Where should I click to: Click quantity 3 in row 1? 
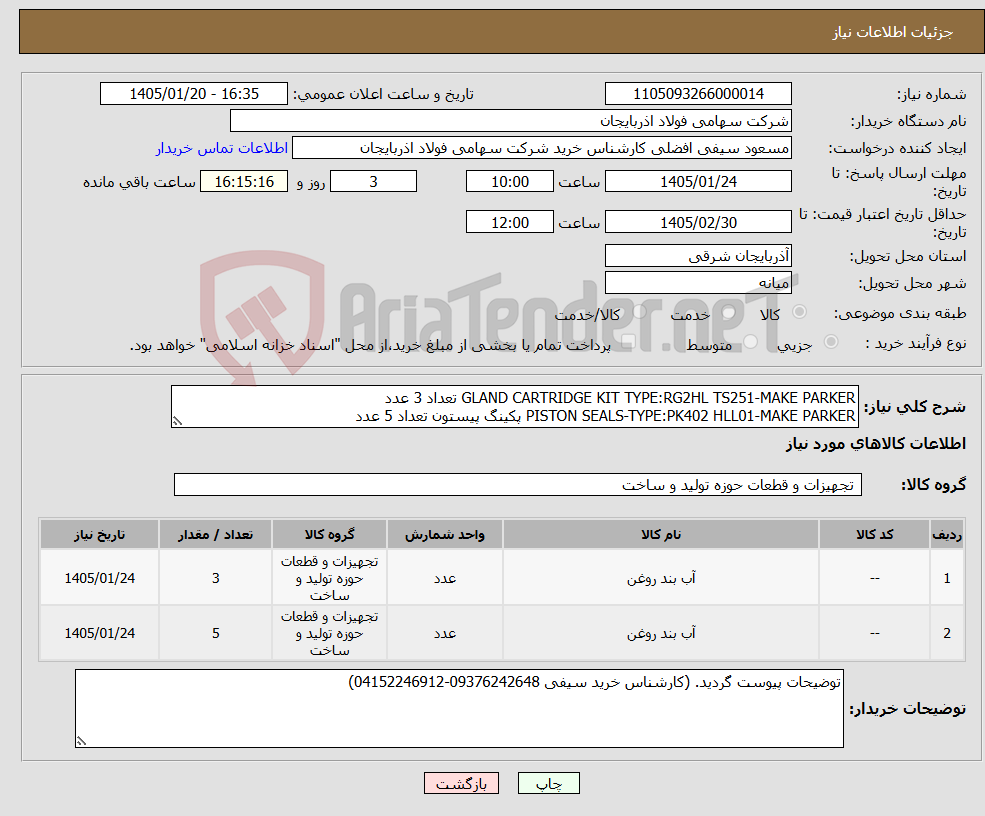(215, 578)
